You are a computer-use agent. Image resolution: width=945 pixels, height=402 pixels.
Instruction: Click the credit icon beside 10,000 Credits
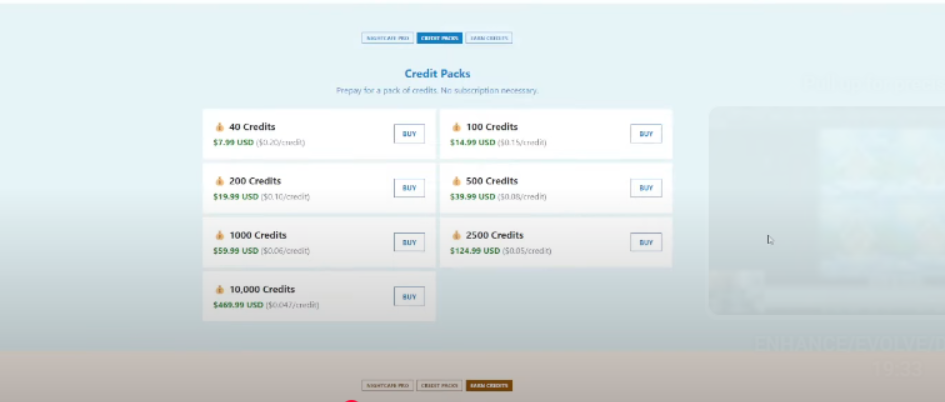219,290
